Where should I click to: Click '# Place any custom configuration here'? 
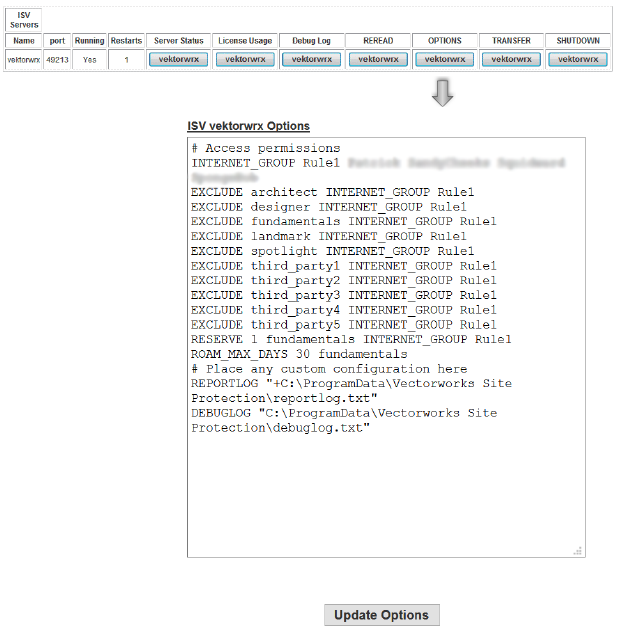(329, 369)
